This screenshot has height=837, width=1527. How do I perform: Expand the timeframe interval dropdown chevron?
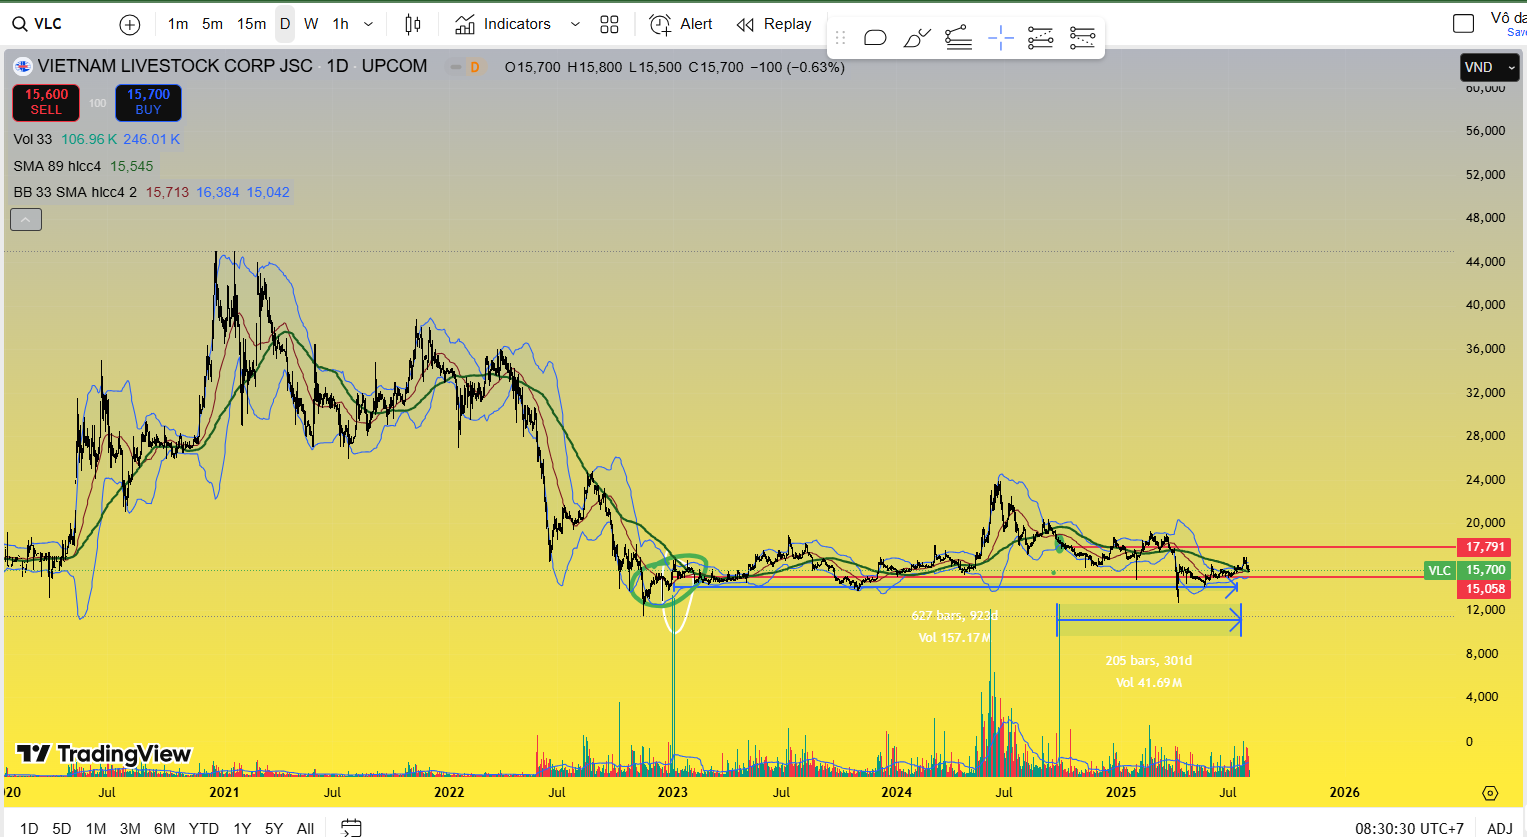pos(369,24)
